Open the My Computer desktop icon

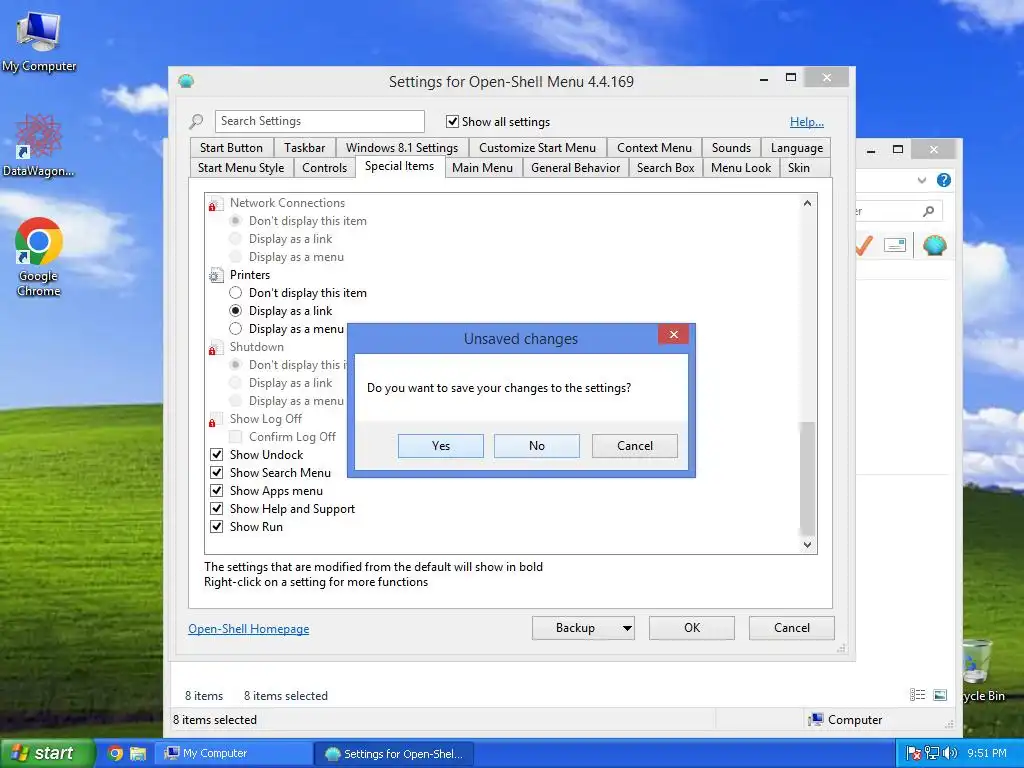tap(39, 41)
